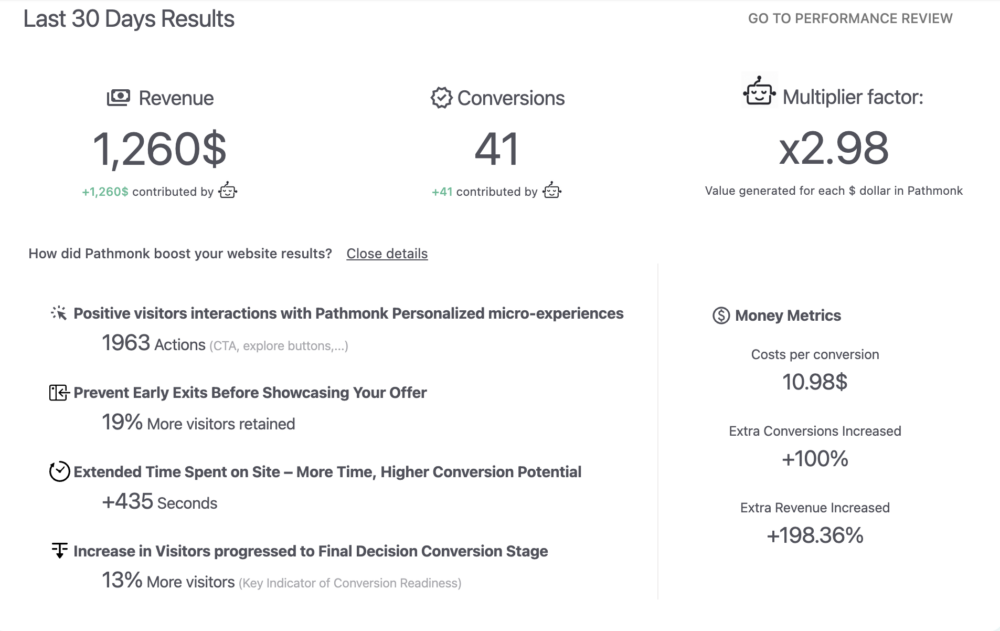Select the Costs per conversion 10.98$ figure
This screenshot has width=1000, height=631.
tap(815, 381)
